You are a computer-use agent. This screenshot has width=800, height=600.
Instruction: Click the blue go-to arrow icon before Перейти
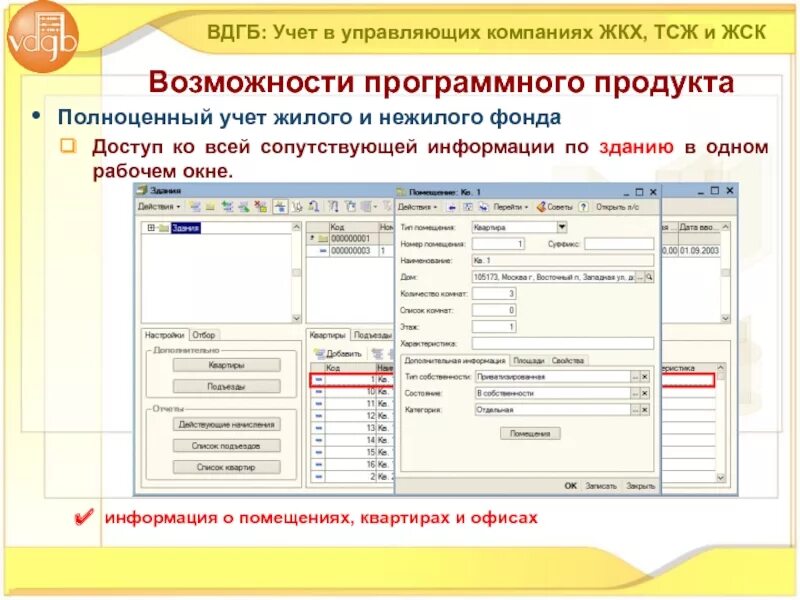click(483, 207)
